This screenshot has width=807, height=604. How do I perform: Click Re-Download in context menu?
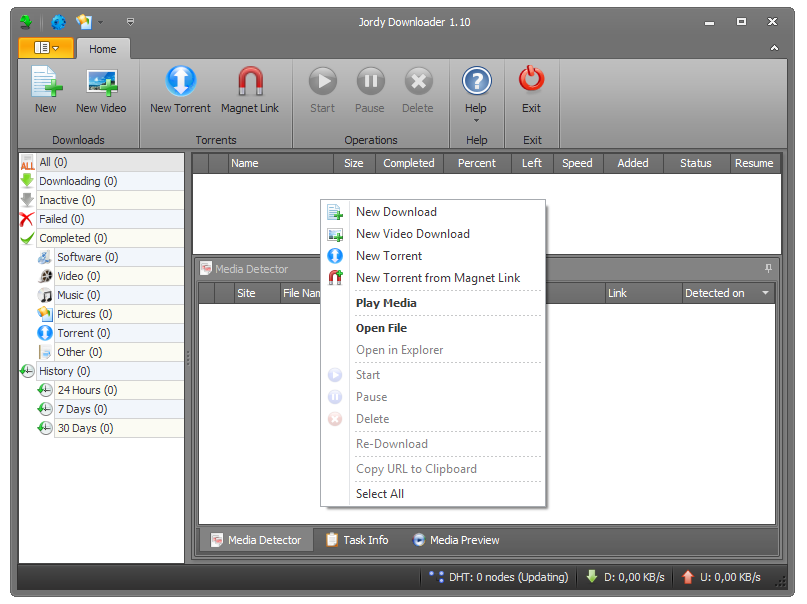pos(433,444)
